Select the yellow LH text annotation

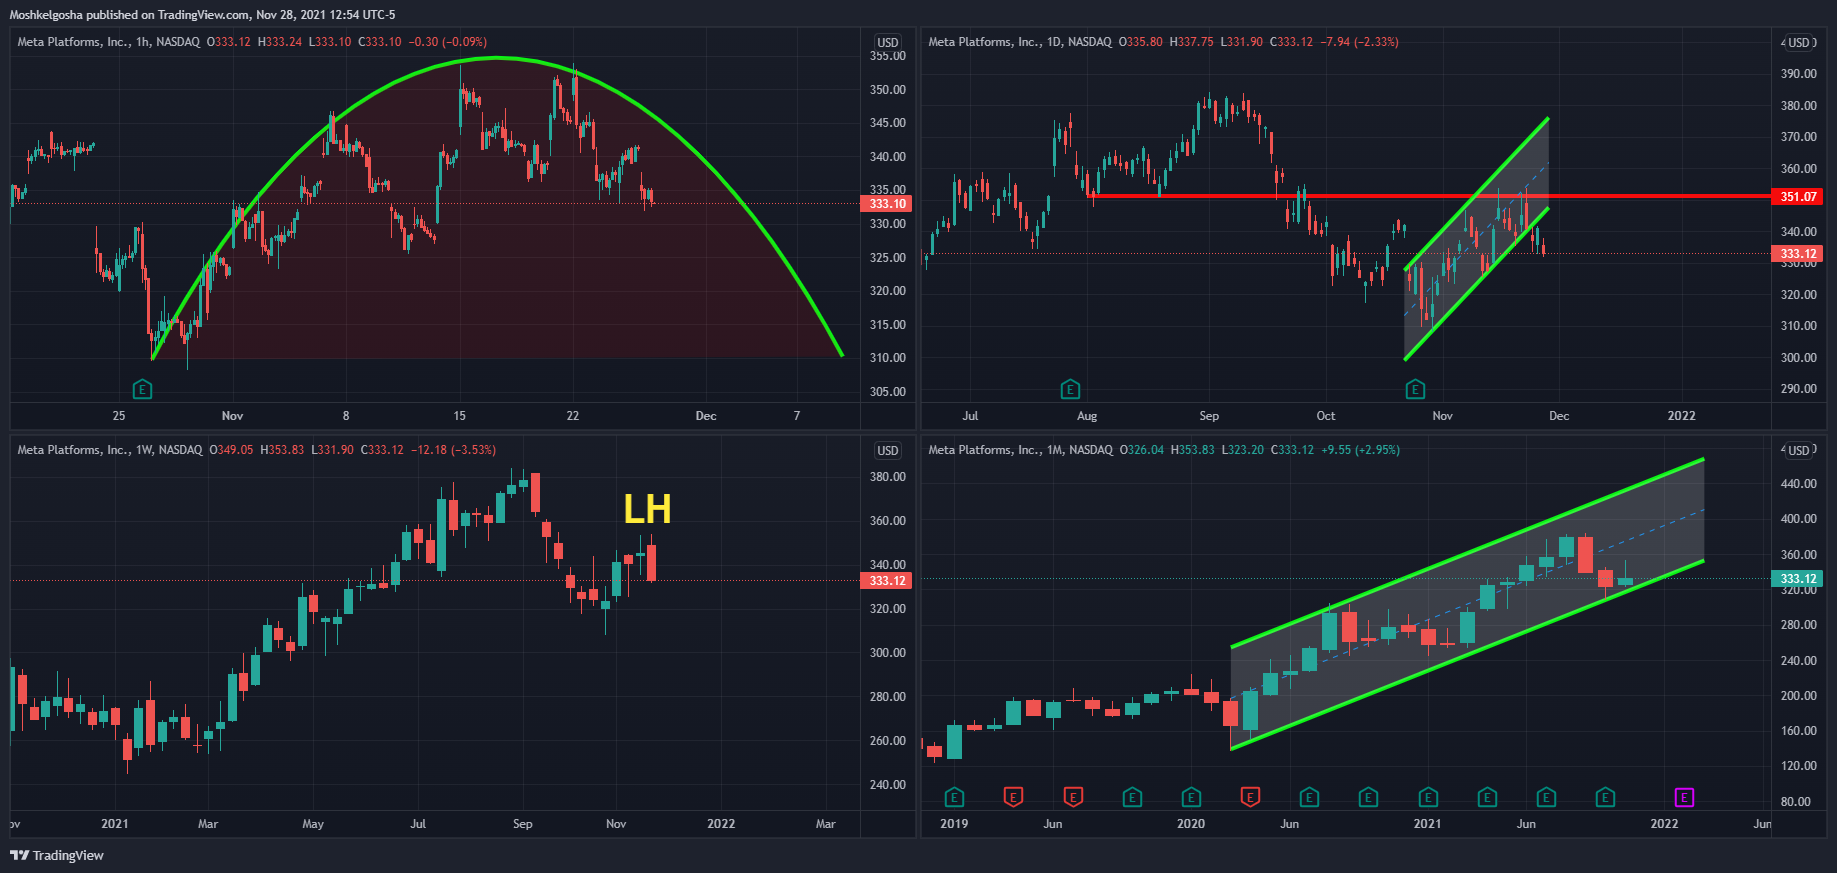(x=647, y=509)
